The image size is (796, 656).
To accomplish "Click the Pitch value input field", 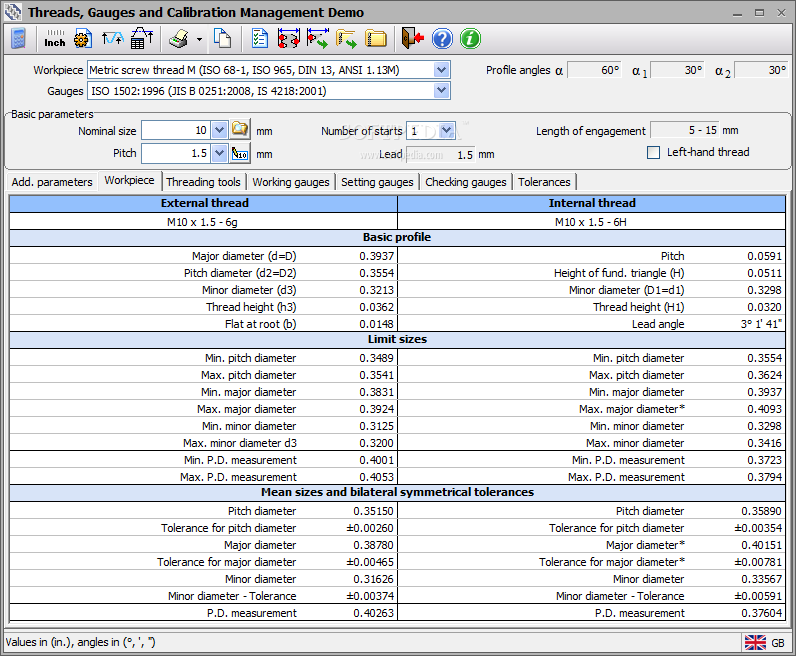I will (176, 153).
